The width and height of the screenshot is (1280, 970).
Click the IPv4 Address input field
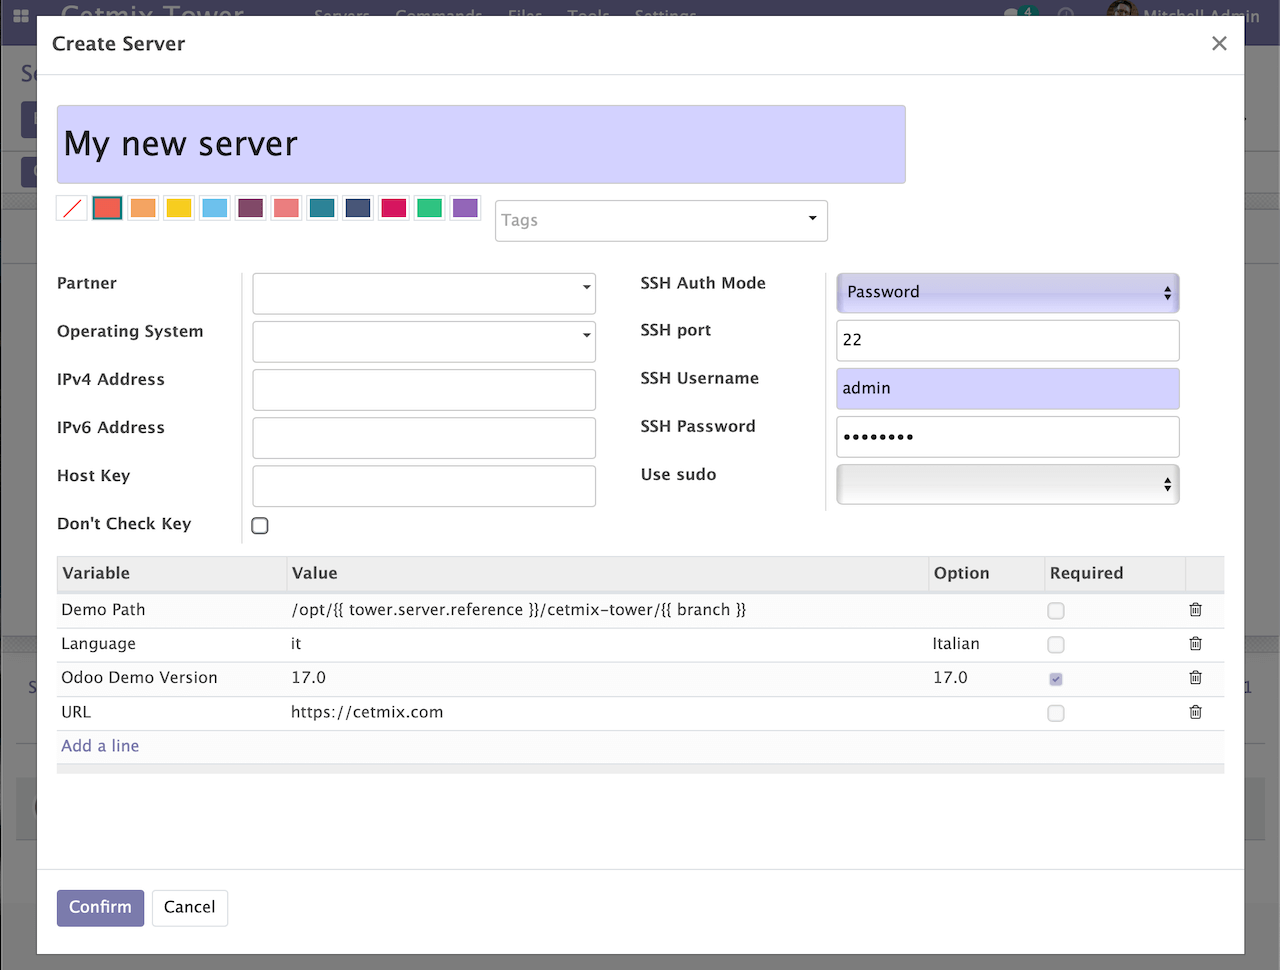[x=424, y=390]
